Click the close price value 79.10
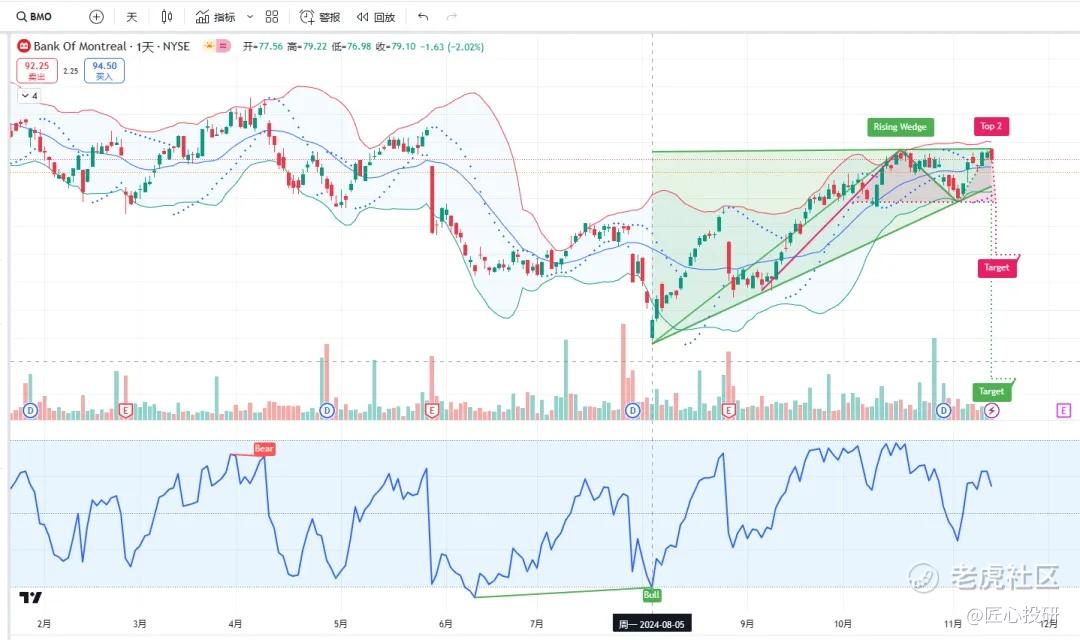Image resolution: width=1080 pixels, height=640 pixels. (403, 47)
